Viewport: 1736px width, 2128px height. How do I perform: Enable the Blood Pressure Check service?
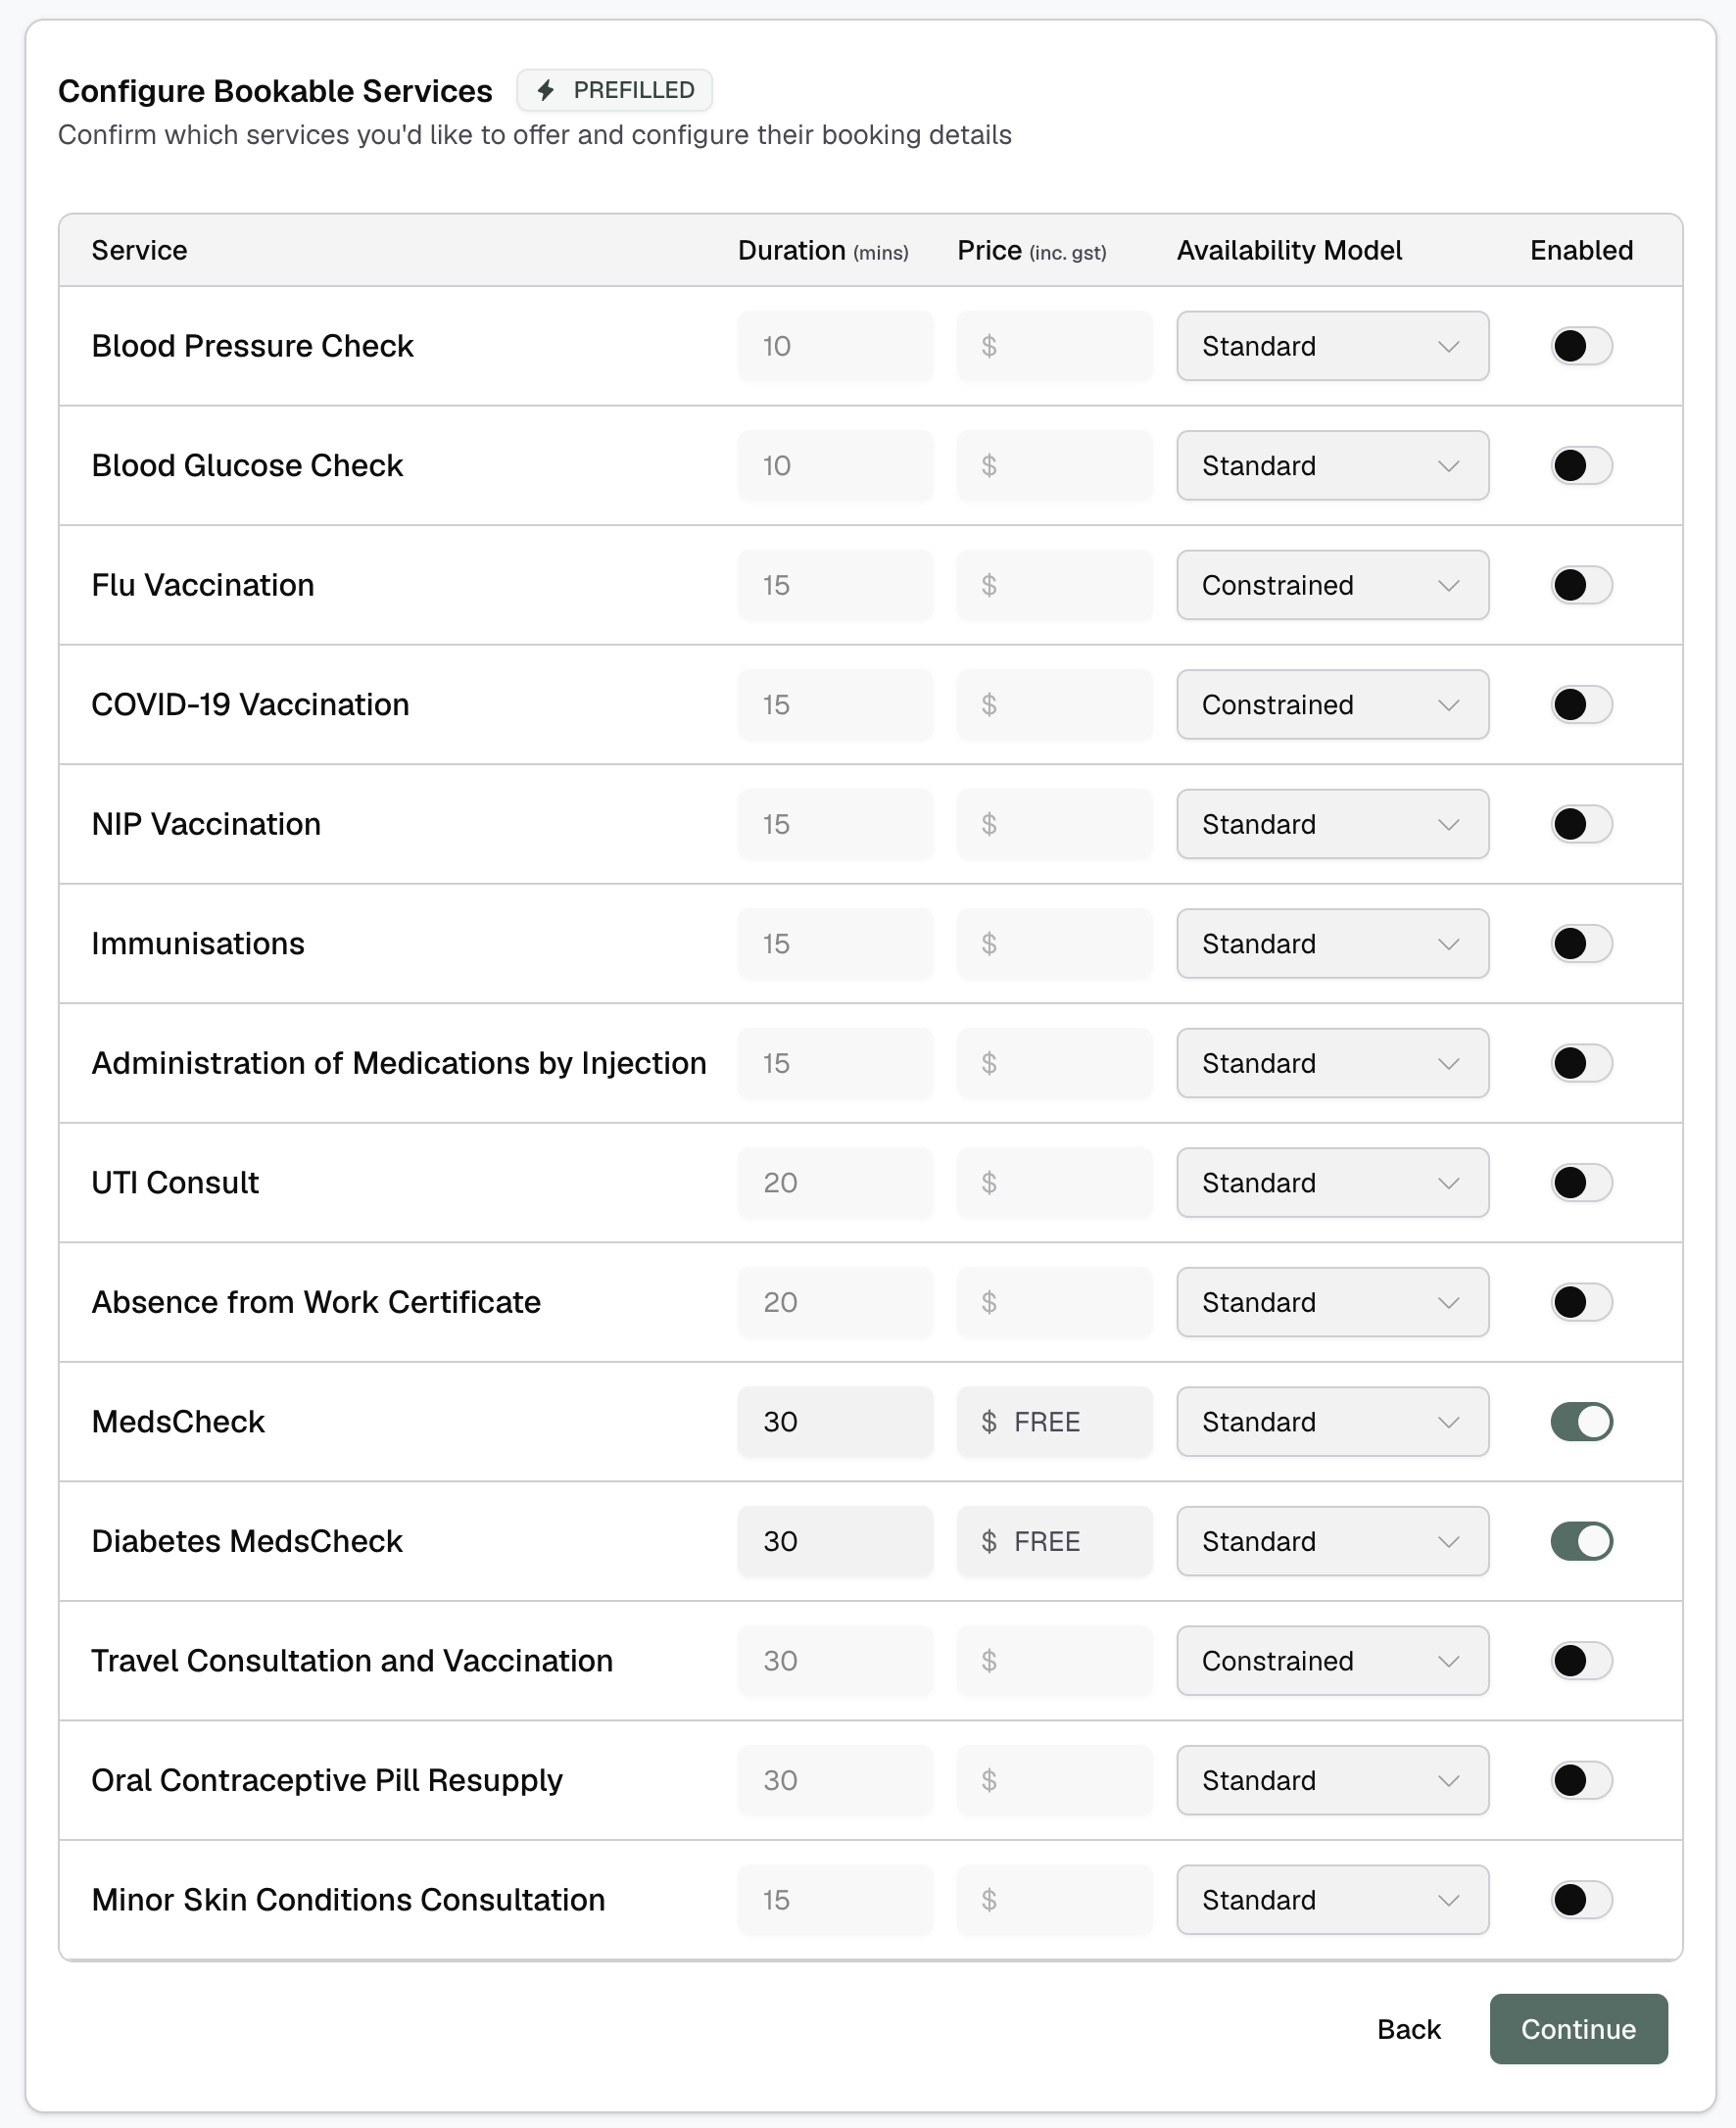tap(1581, 346)
